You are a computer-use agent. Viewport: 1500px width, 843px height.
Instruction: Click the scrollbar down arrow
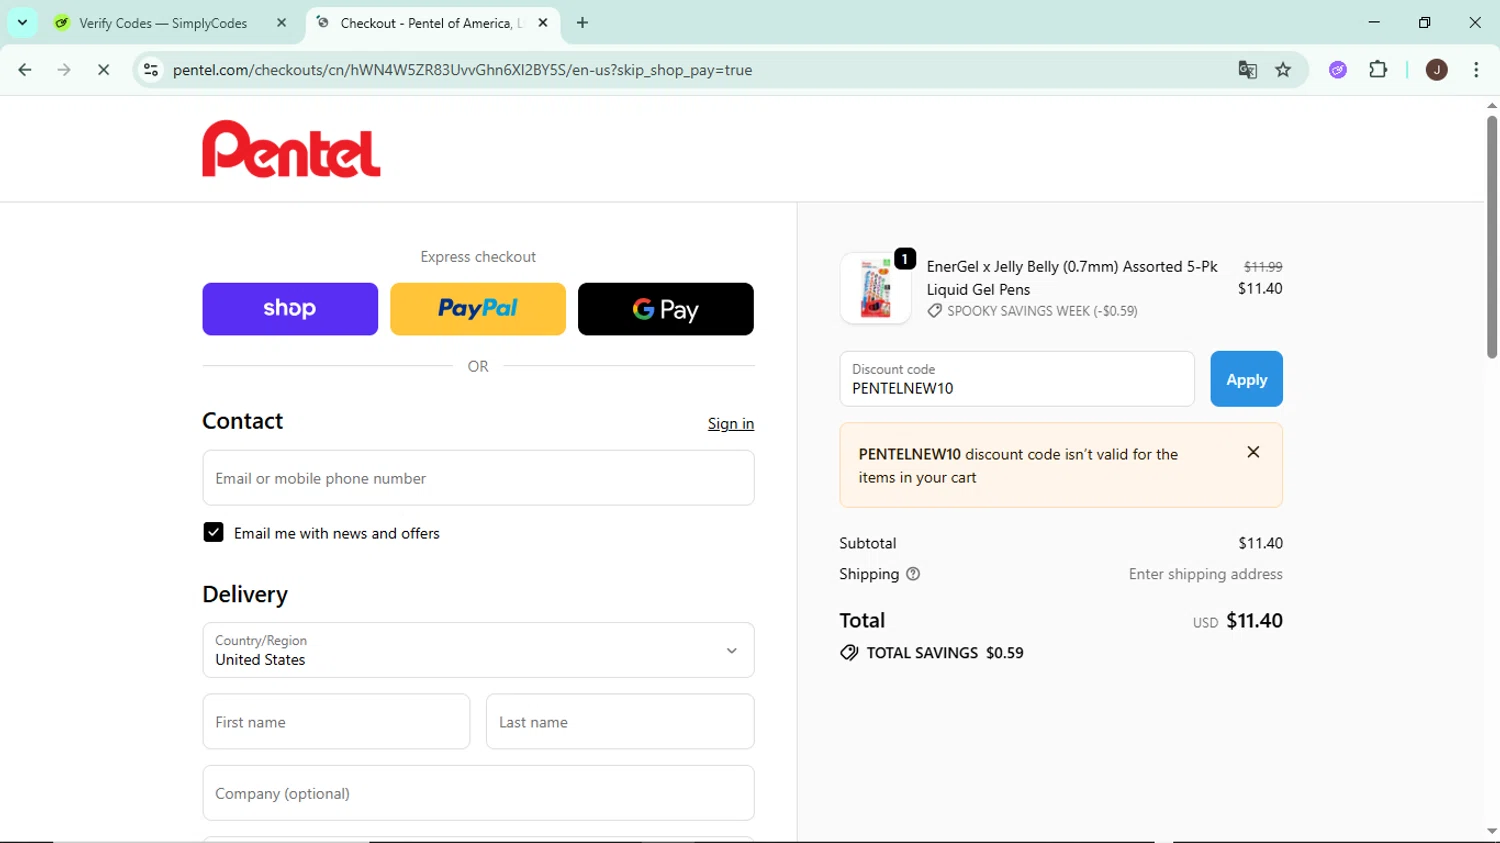(1491, 831)
